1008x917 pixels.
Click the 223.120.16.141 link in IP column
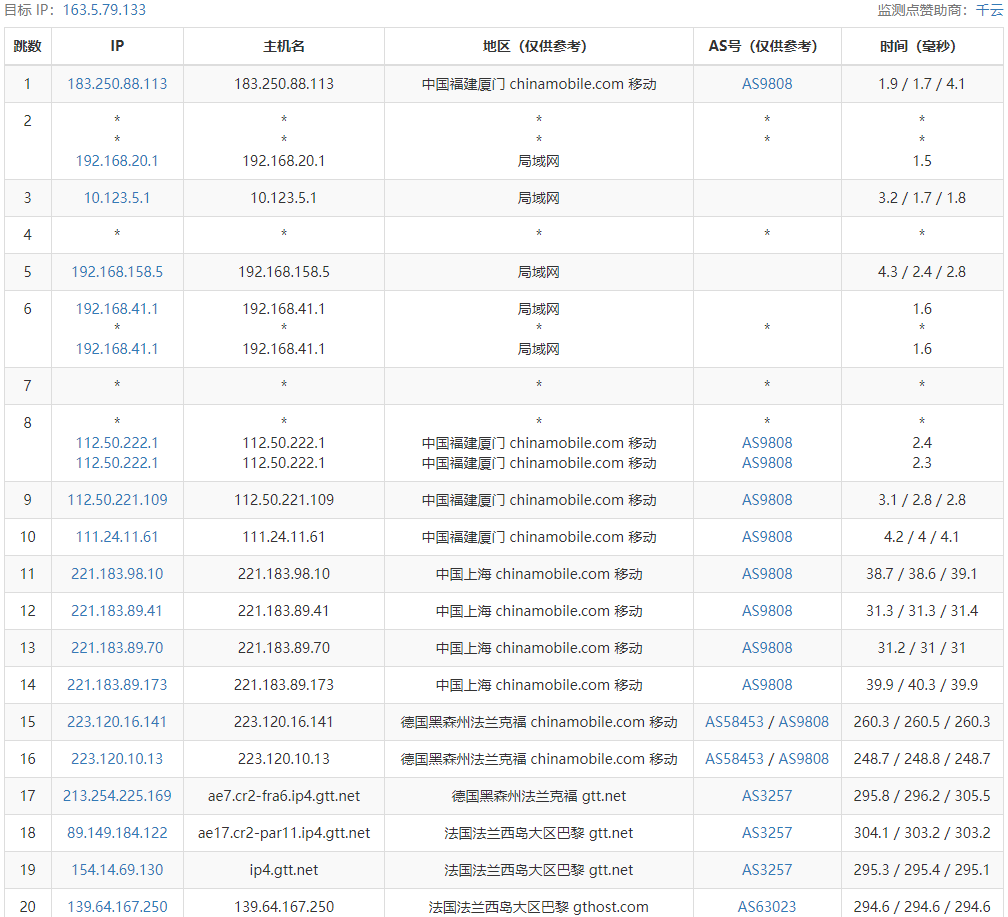[x=117, y=722]
